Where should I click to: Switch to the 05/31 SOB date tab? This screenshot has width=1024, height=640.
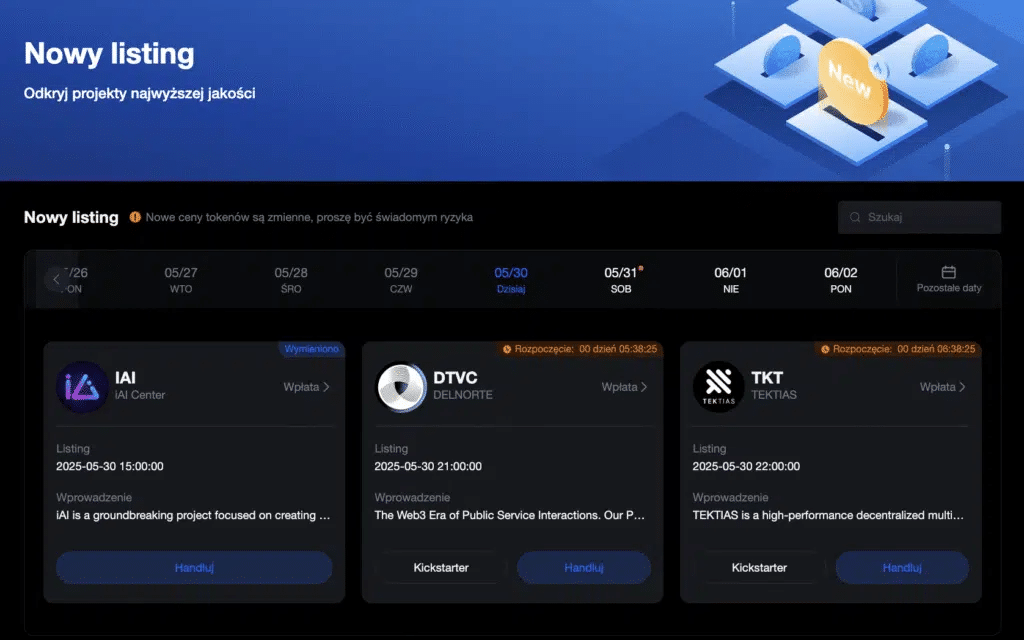(620, 280)
